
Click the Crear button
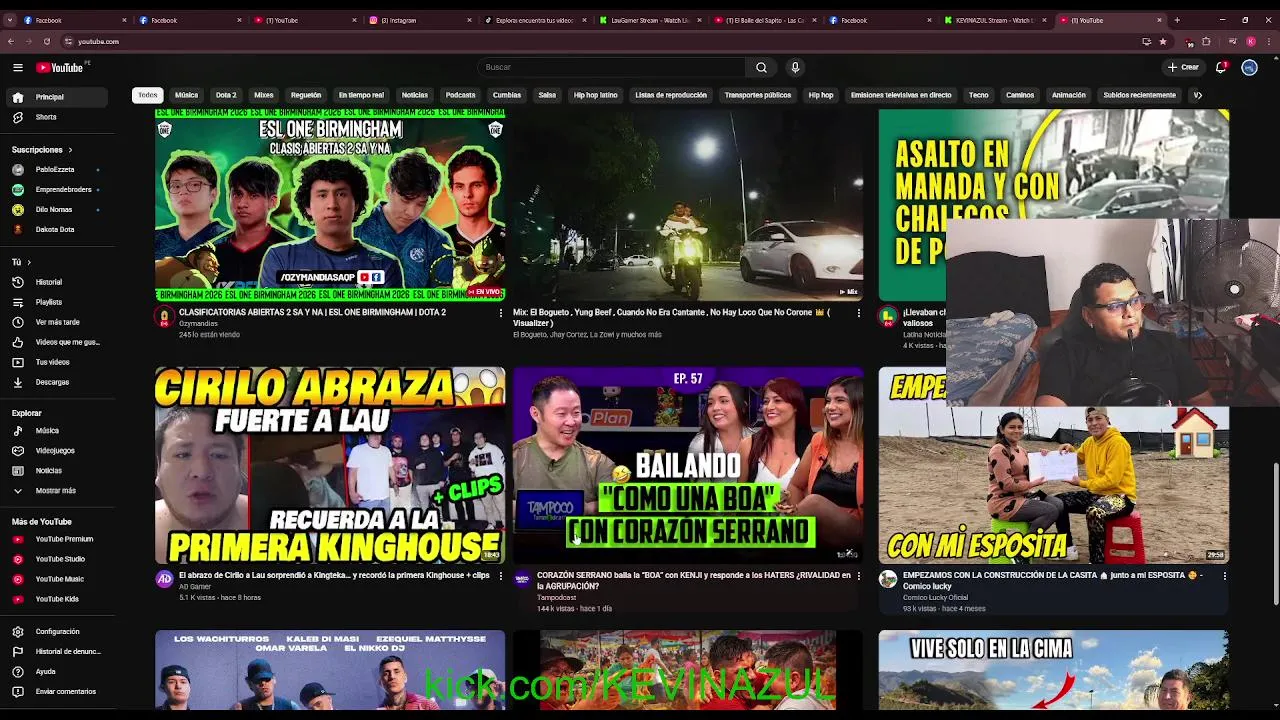(x=1183, y=67)
